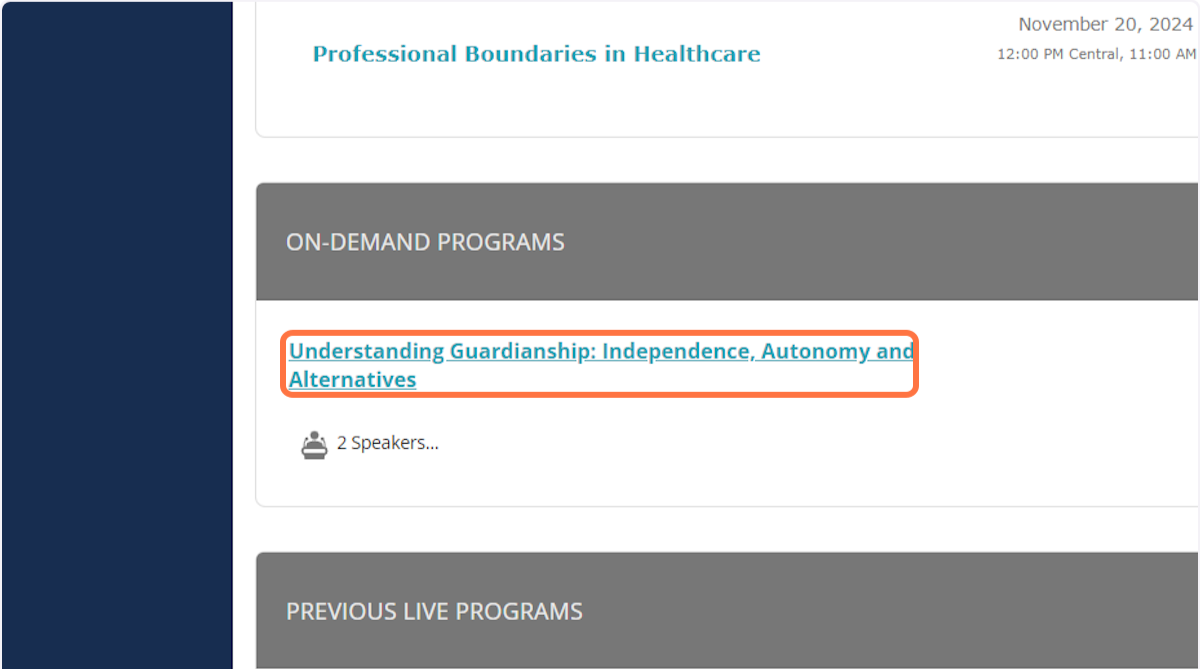Click the PREVIOUS LIVE PROGRAMS section header
This screenshot has width=1200, height=669.
[x=727, y=610]
